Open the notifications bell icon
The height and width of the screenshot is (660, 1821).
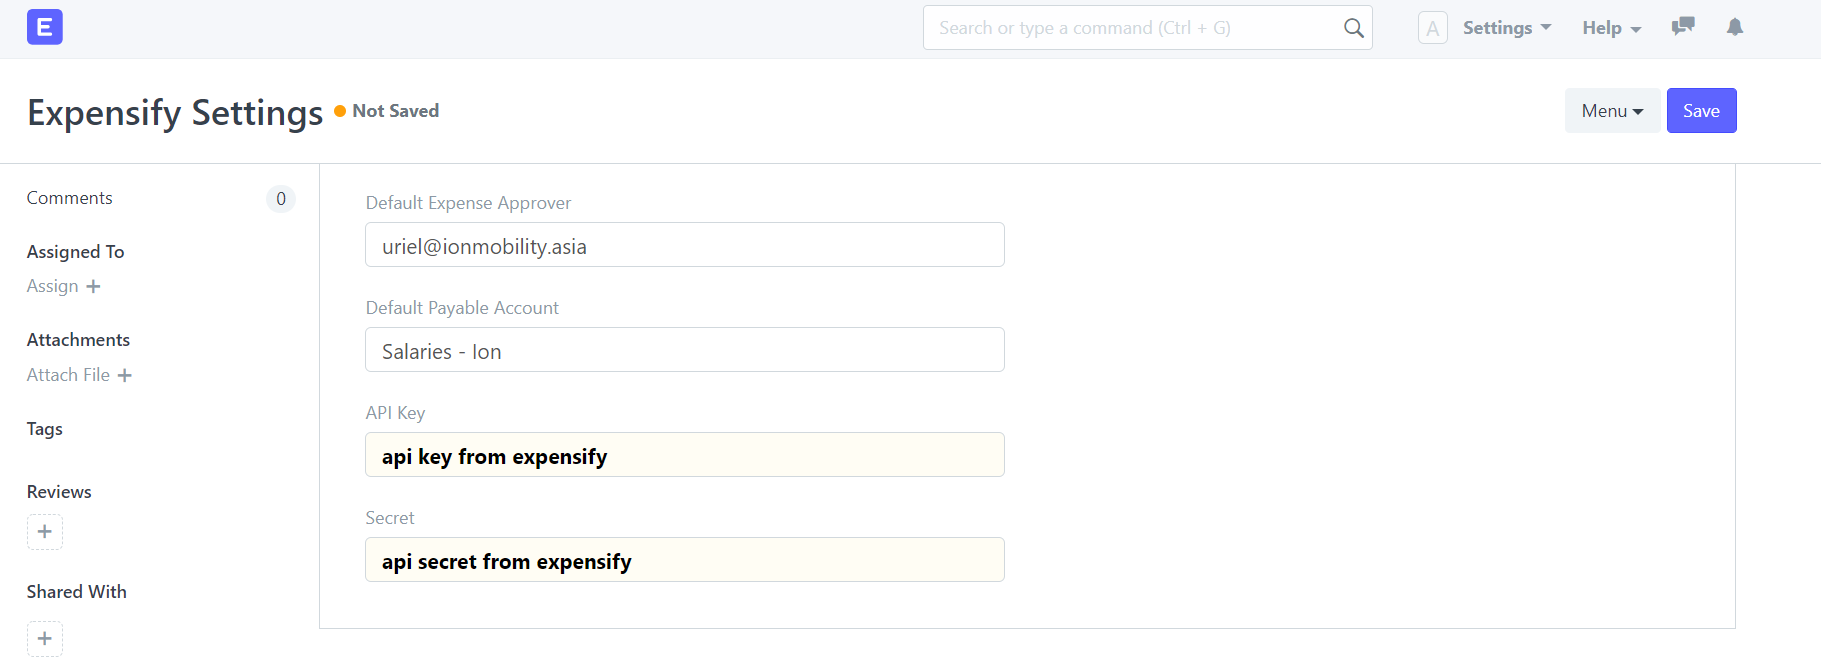(1734, 27)
